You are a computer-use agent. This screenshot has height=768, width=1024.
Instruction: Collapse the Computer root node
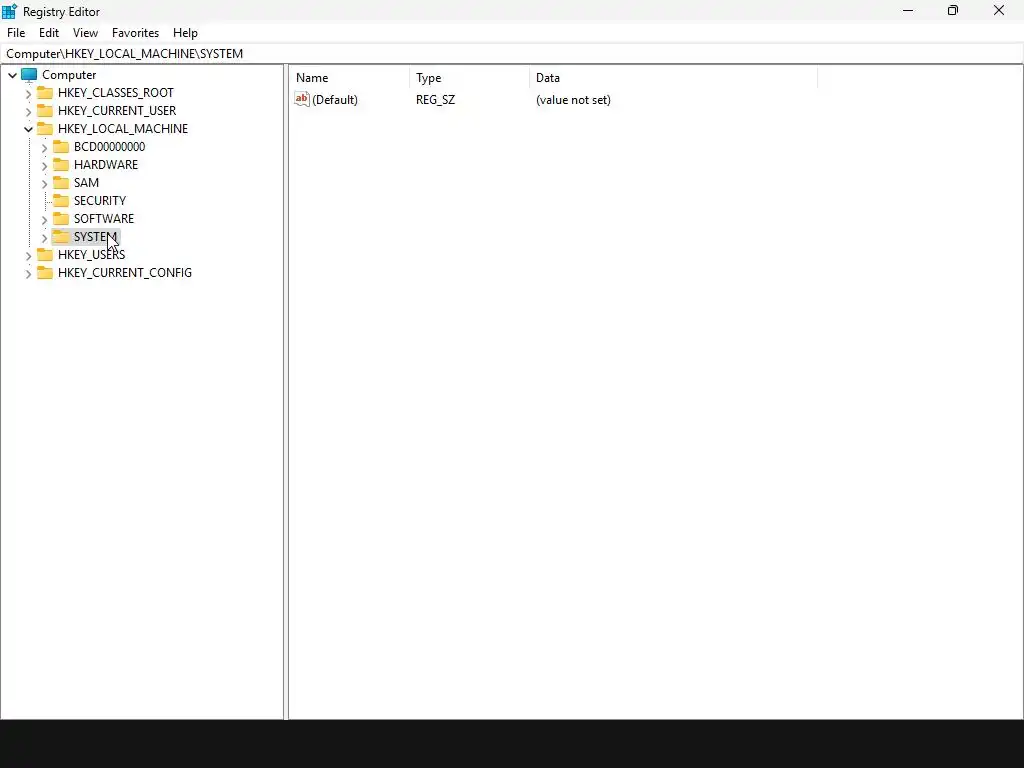(x=12, y=75)
